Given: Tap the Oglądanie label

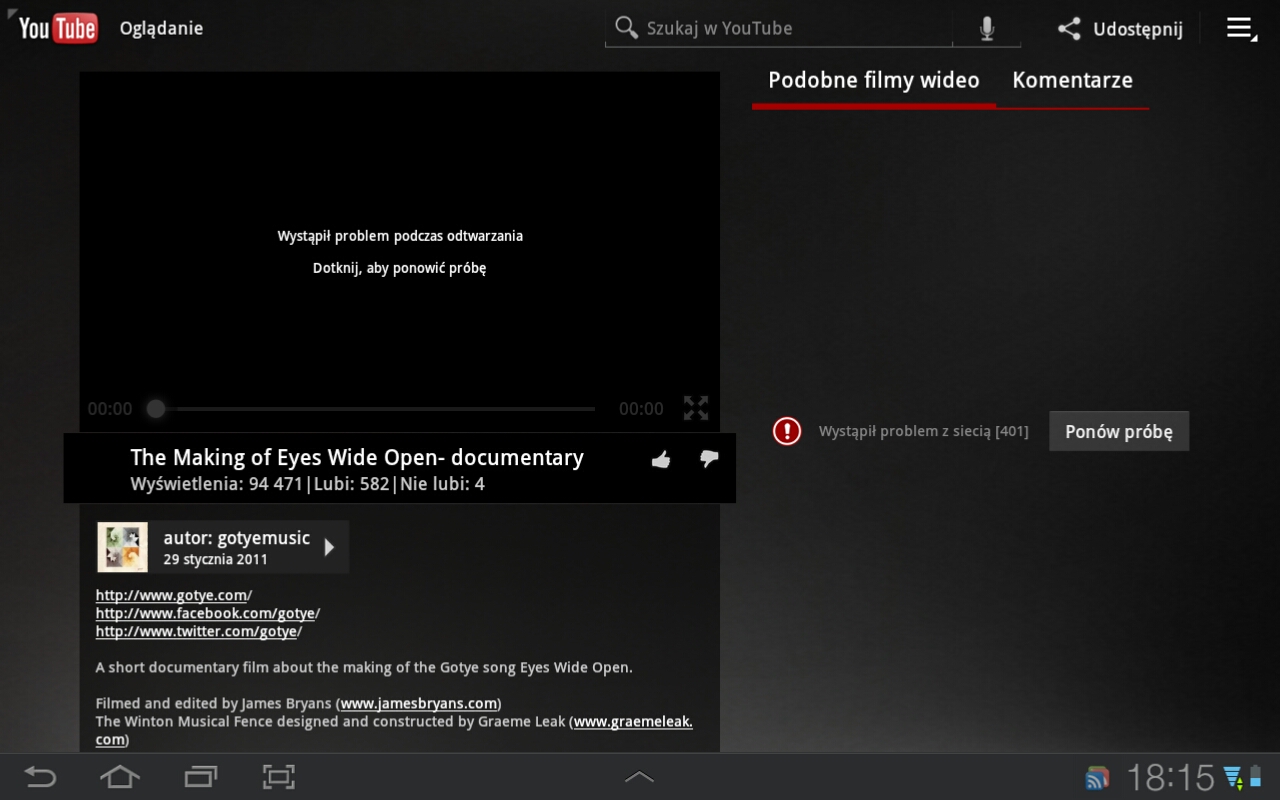Looking at the screenshot, I should tap(161, 28).
